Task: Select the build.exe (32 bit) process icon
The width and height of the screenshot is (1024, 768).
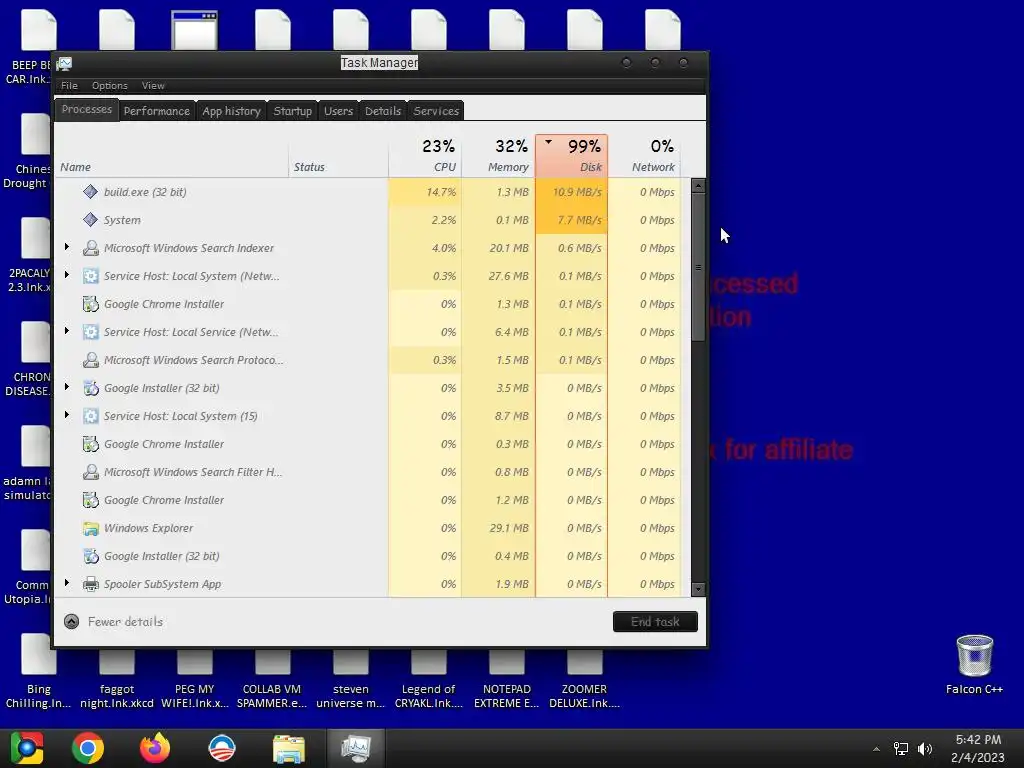Action: pos(90,192)
